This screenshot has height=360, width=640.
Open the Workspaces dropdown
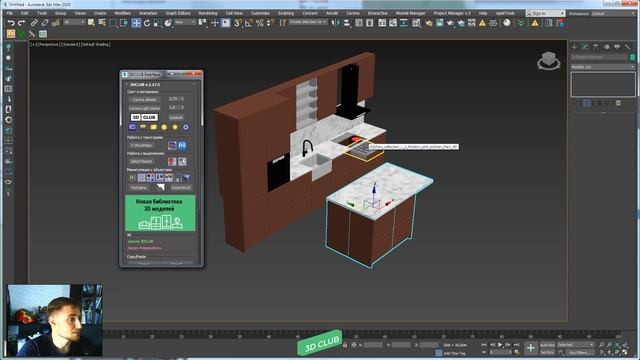613,13
